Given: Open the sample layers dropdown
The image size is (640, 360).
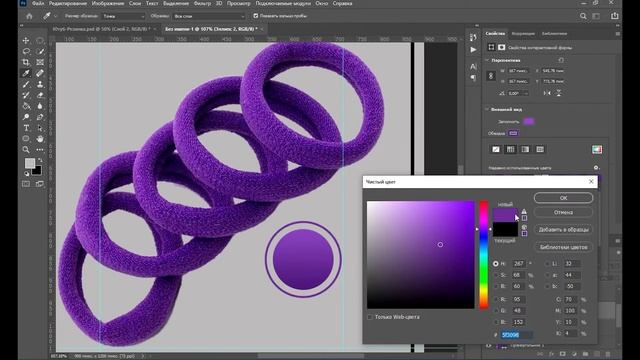Looking at the screenshot, I should [208, 16].
